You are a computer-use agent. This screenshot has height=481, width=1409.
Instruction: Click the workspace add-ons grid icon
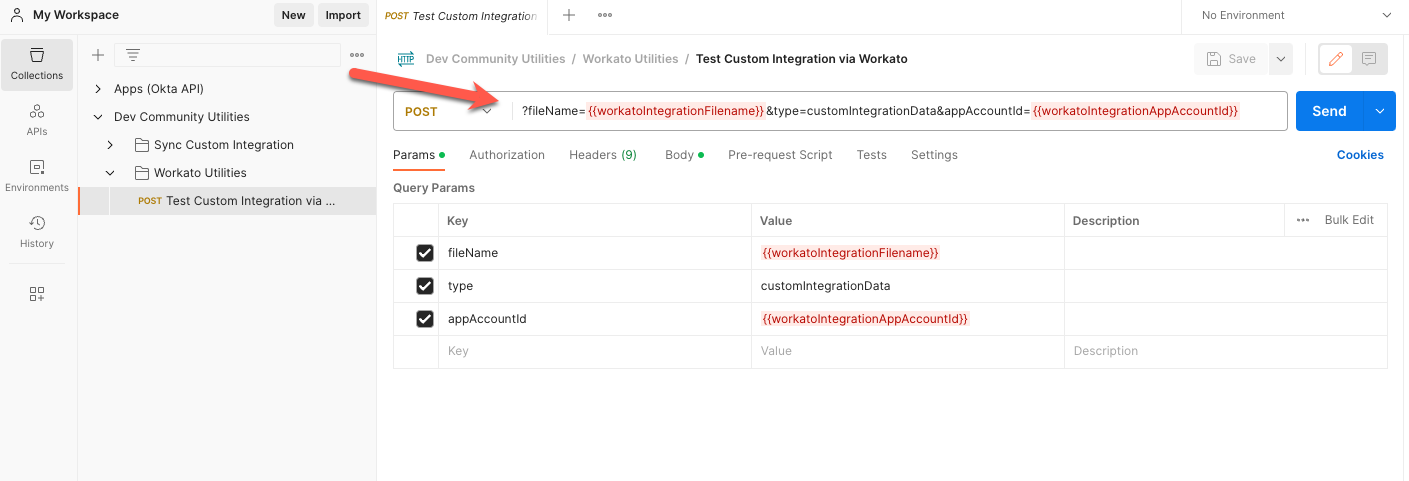pyautogui.click(x=37, y=294)
